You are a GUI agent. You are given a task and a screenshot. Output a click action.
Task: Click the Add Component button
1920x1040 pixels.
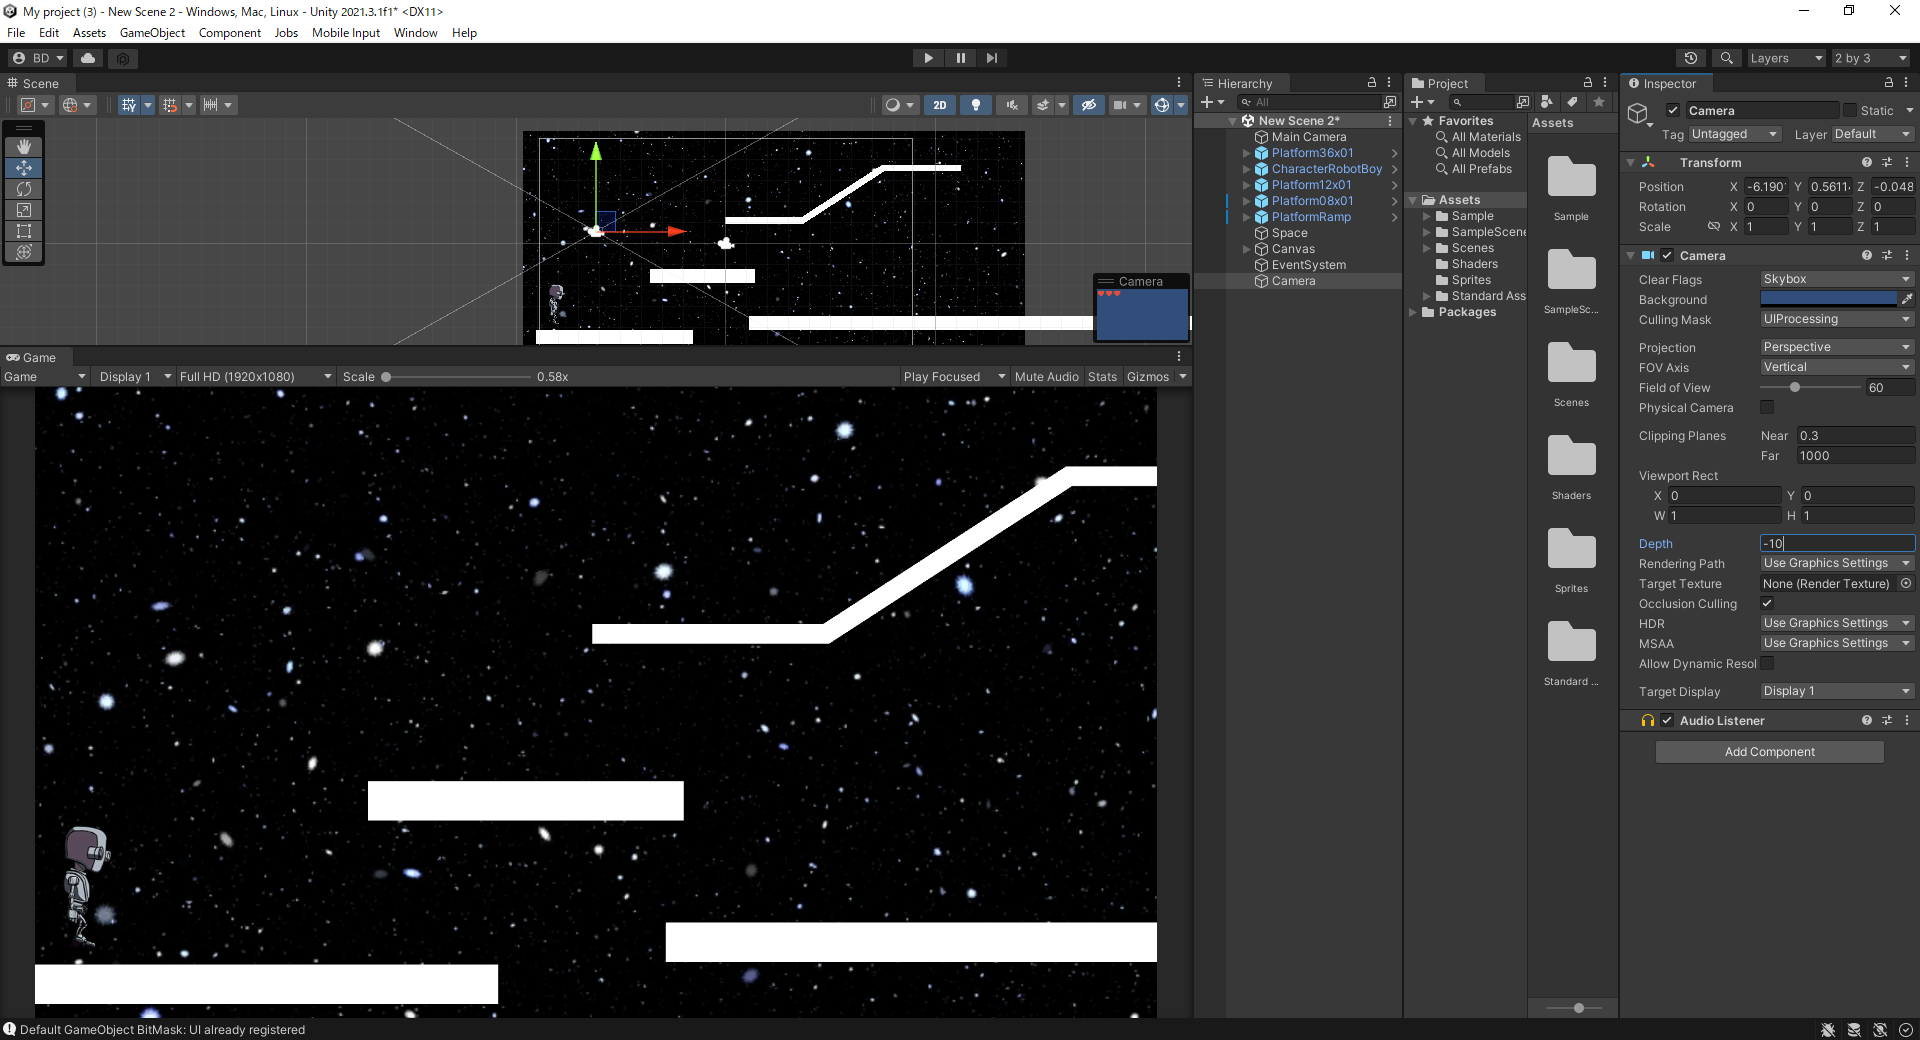(x=1768, y=751)
